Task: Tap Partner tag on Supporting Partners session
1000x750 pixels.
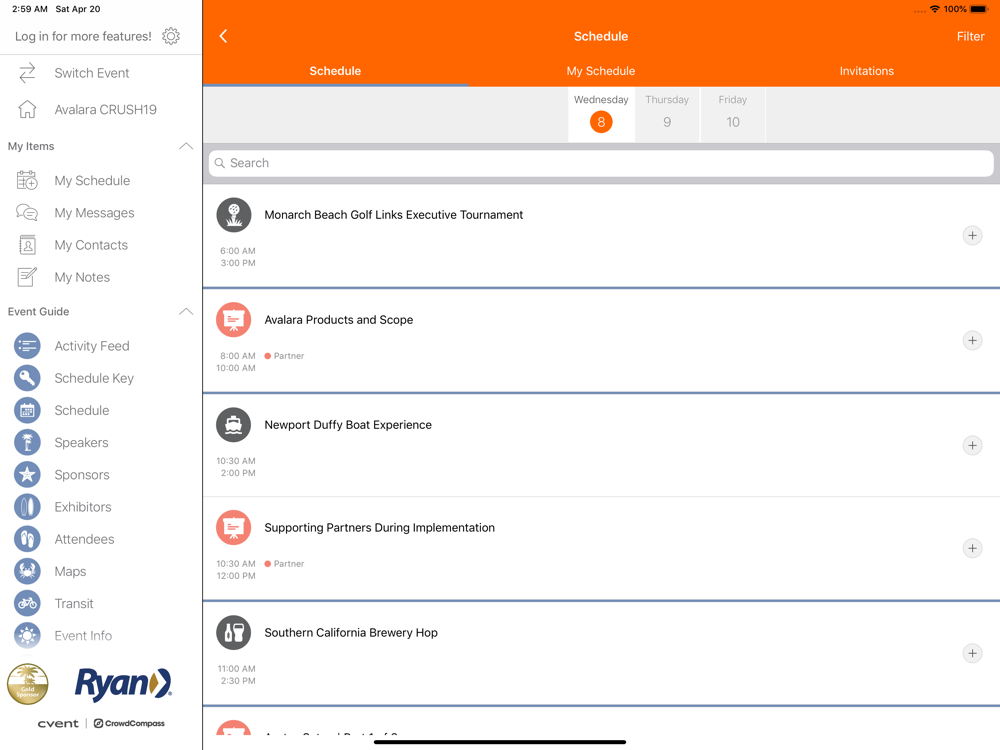Action: pyautogui.click(x=284, y=564)
